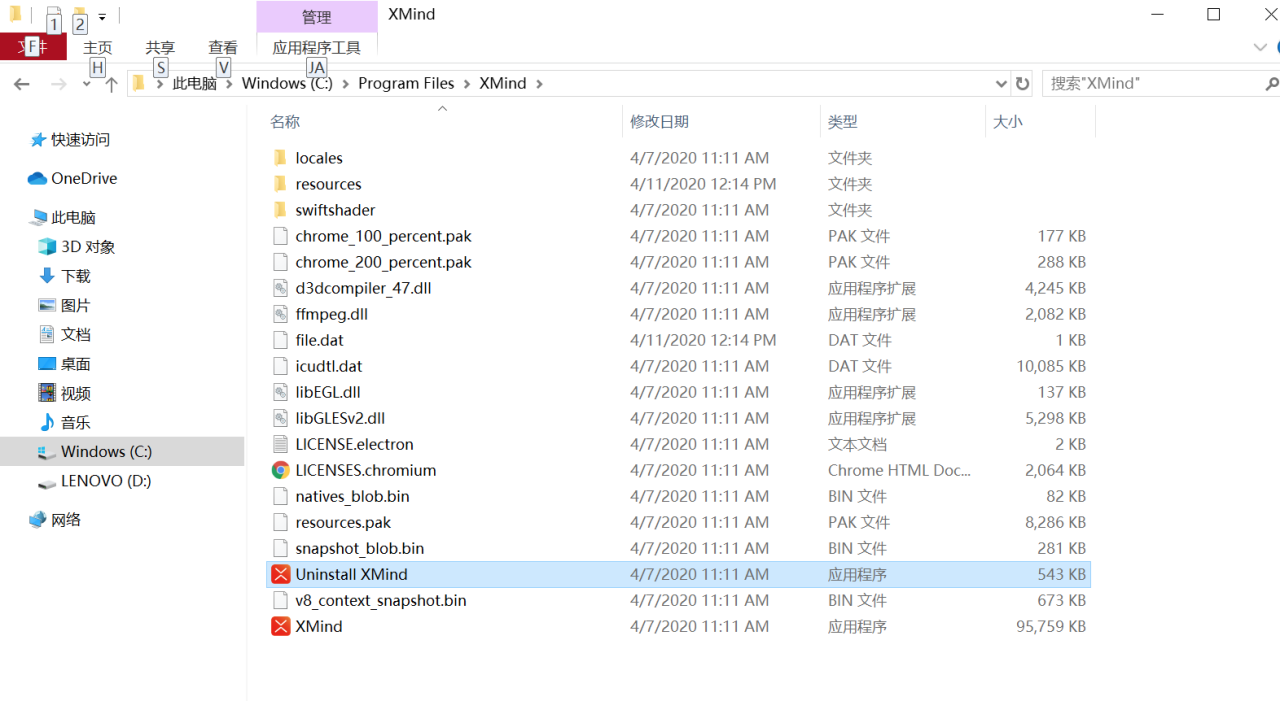The height and width of the screenshot is (701, 1280).
Task: Open 文档 in the navigation pane
Action: 76,334
